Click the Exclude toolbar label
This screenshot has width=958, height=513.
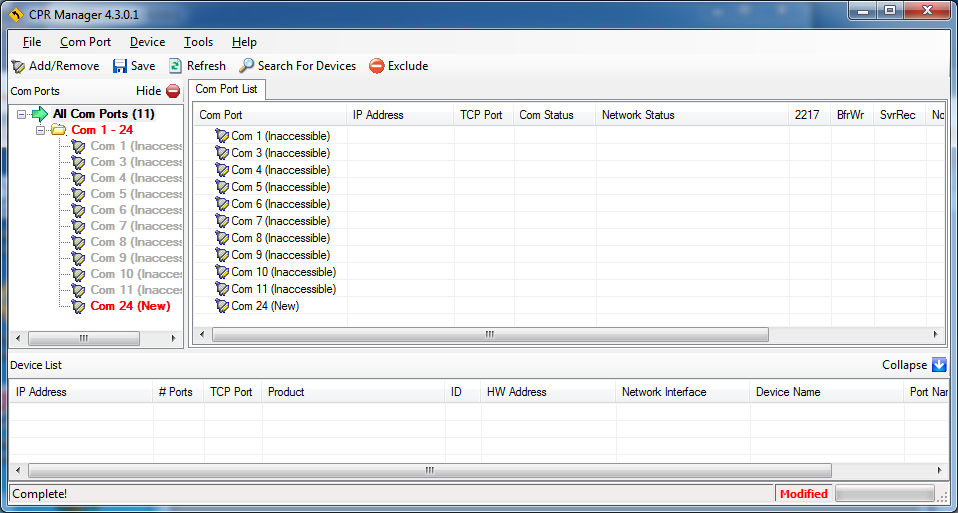click(x=408, y=66)
